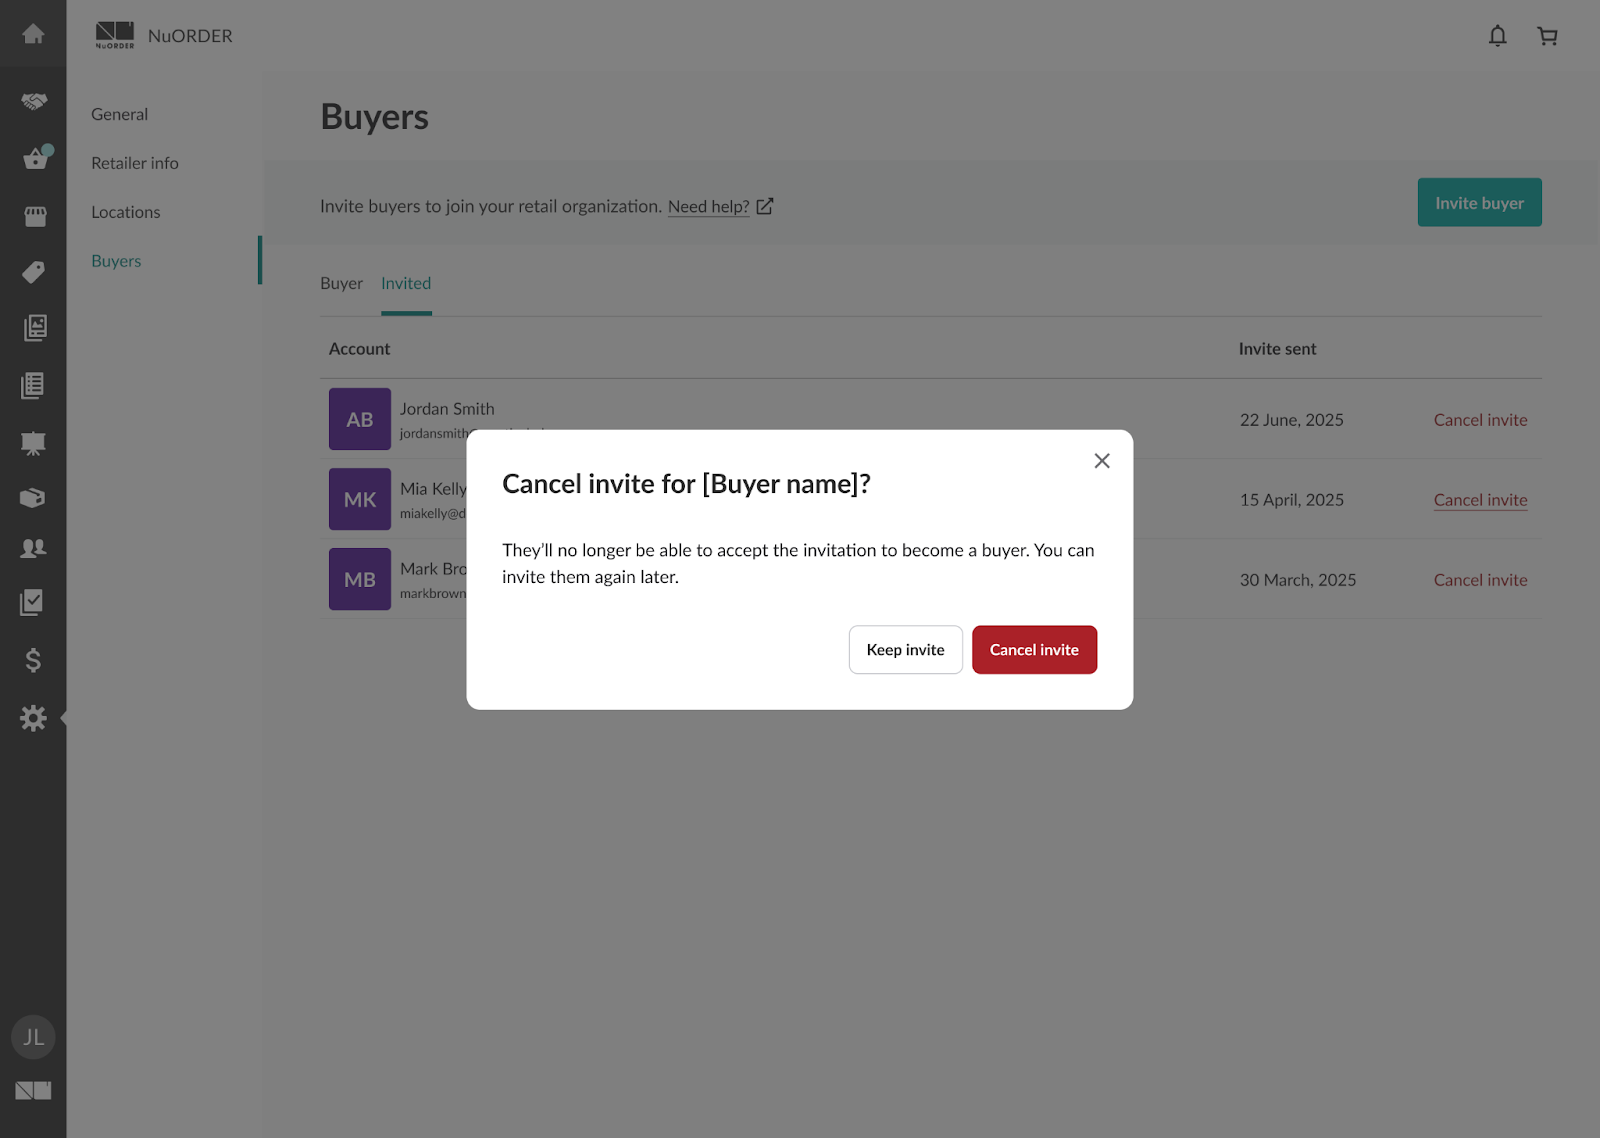Open the shopping basket sidebar icon
The width and height of the screenshot is (1600, 1138).
tap(35, 159)
